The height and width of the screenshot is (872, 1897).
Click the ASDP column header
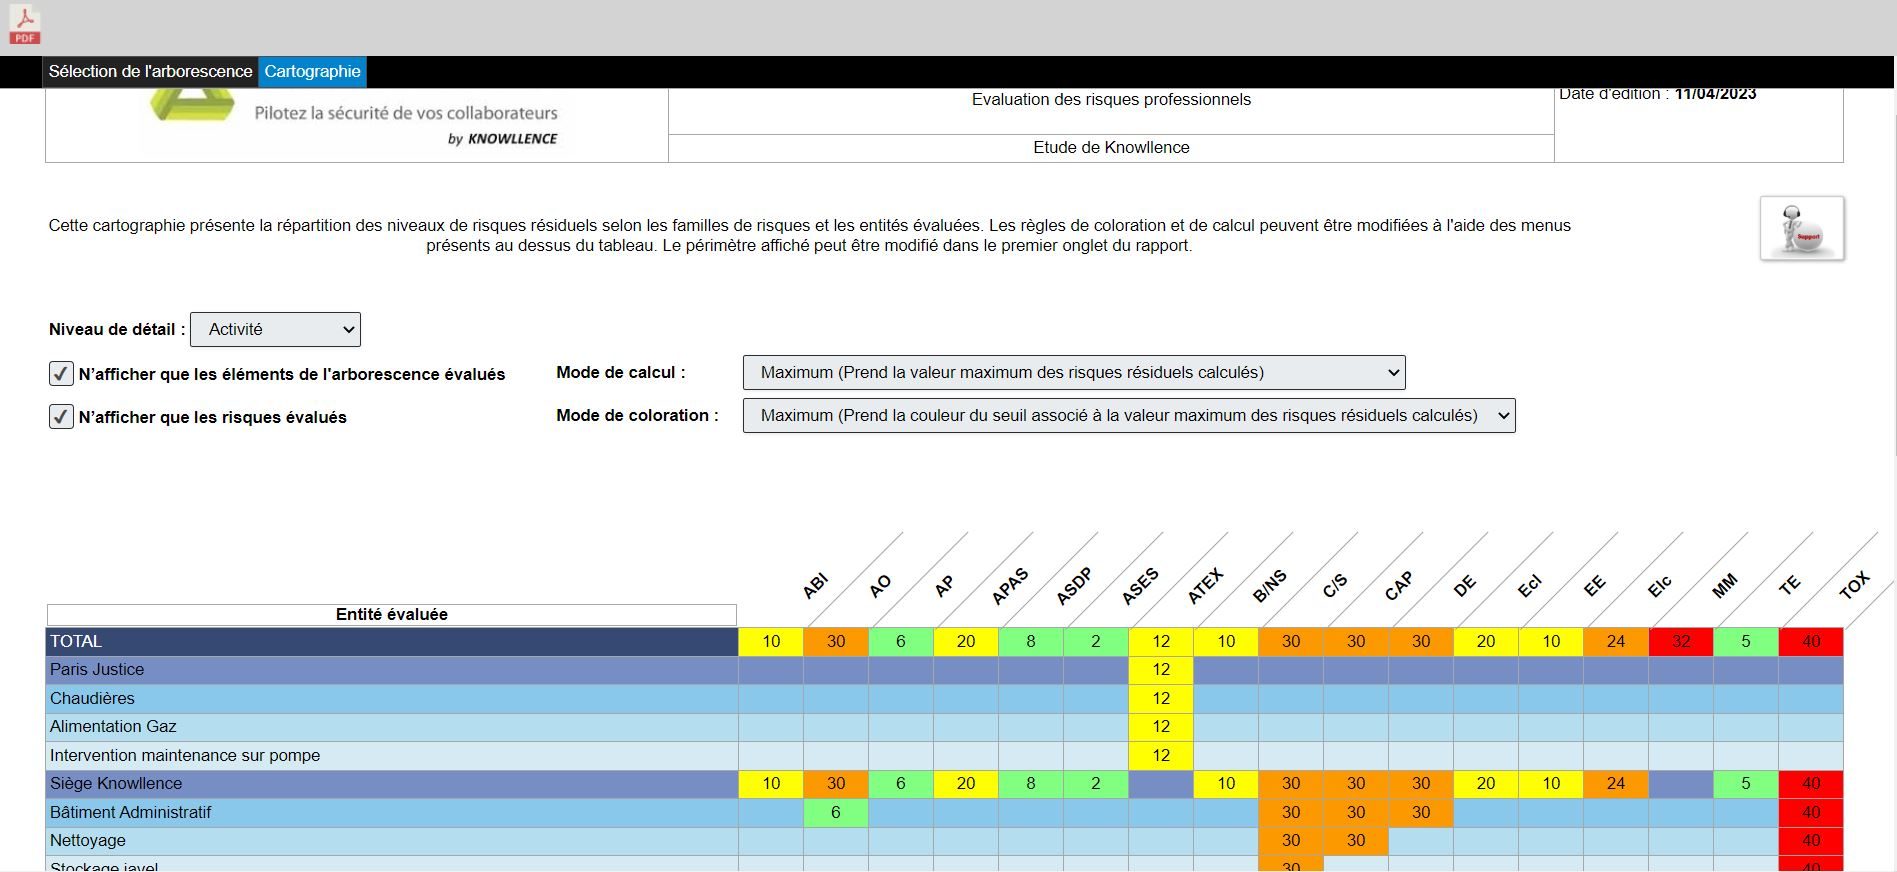pos(1075,586)
